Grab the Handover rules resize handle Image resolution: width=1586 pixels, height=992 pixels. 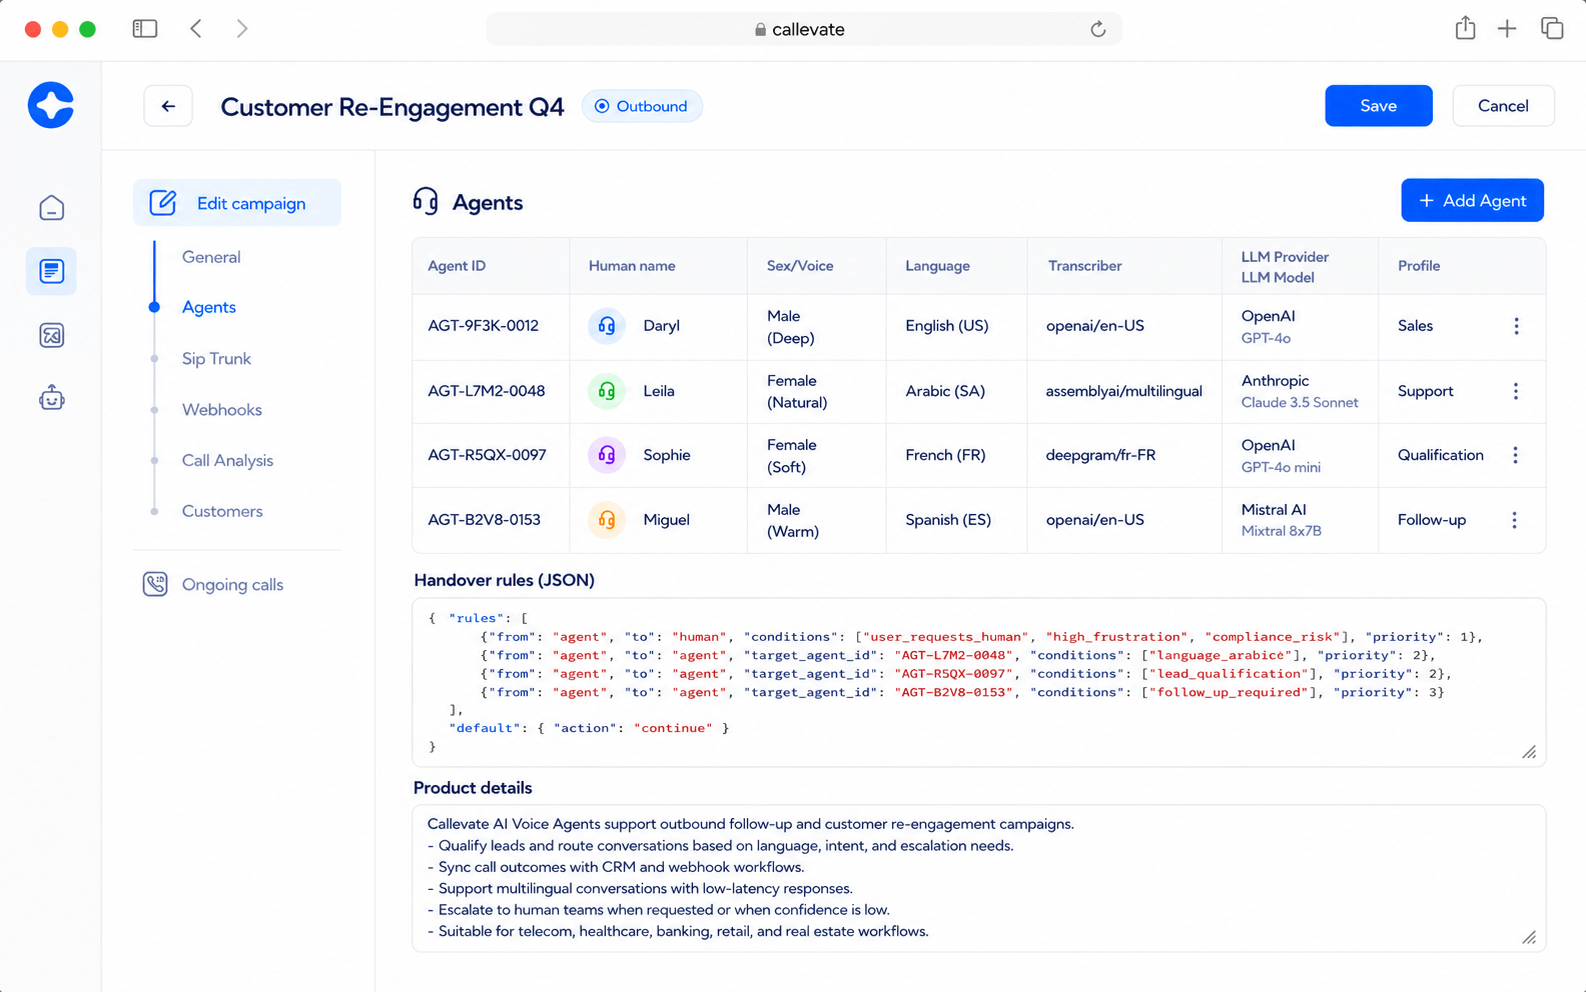tap(1529, 752)
